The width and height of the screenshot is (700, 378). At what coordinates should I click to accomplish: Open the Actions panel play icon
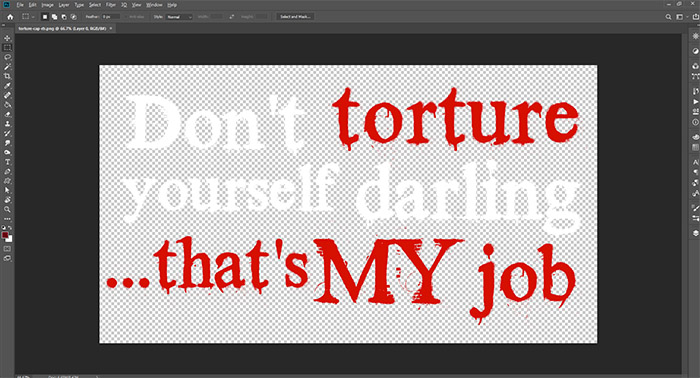click(x=695, y=102)
